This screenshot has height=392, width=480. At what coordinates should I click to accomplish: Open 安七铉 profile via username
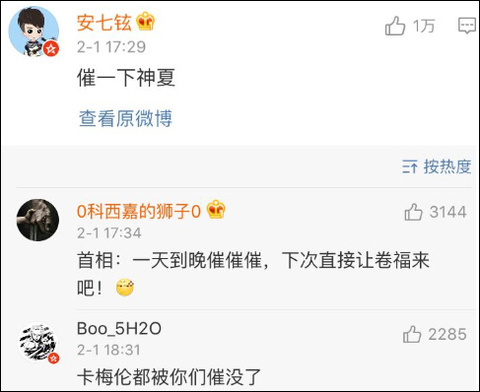[x=104, y=23]
